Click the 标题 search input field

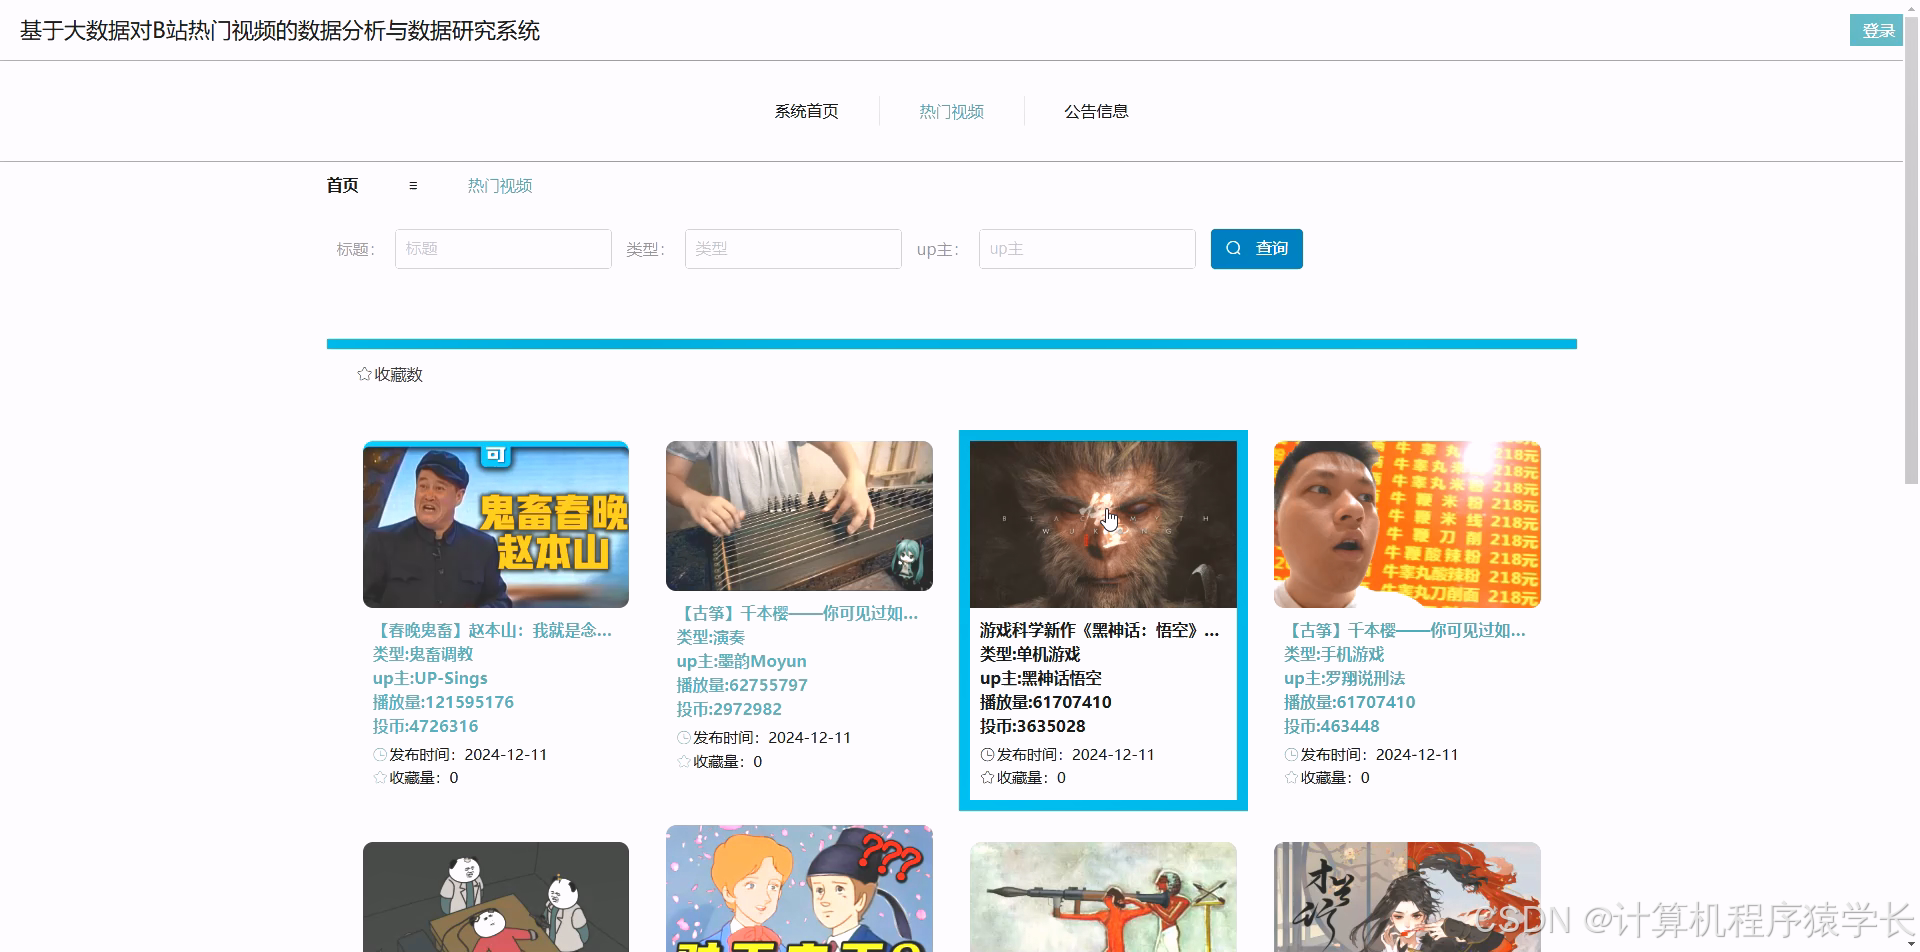click(503, 248)
